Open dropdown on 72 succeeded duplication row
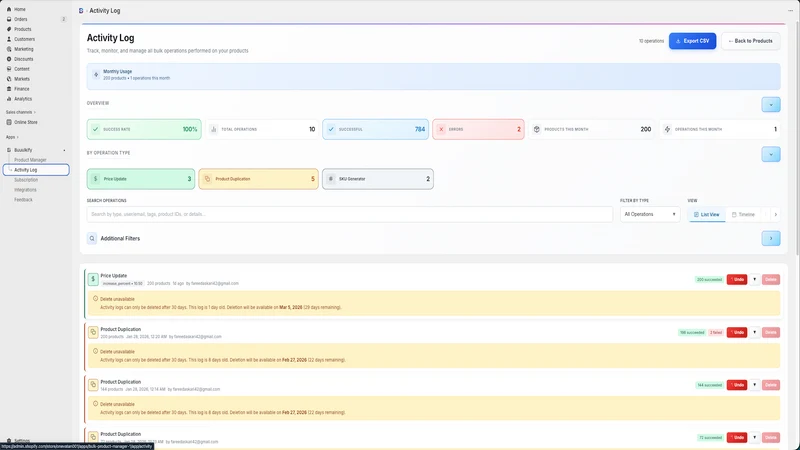Image resolution: width=800 pixels, height=450 pixels. [x=755, y=437]
